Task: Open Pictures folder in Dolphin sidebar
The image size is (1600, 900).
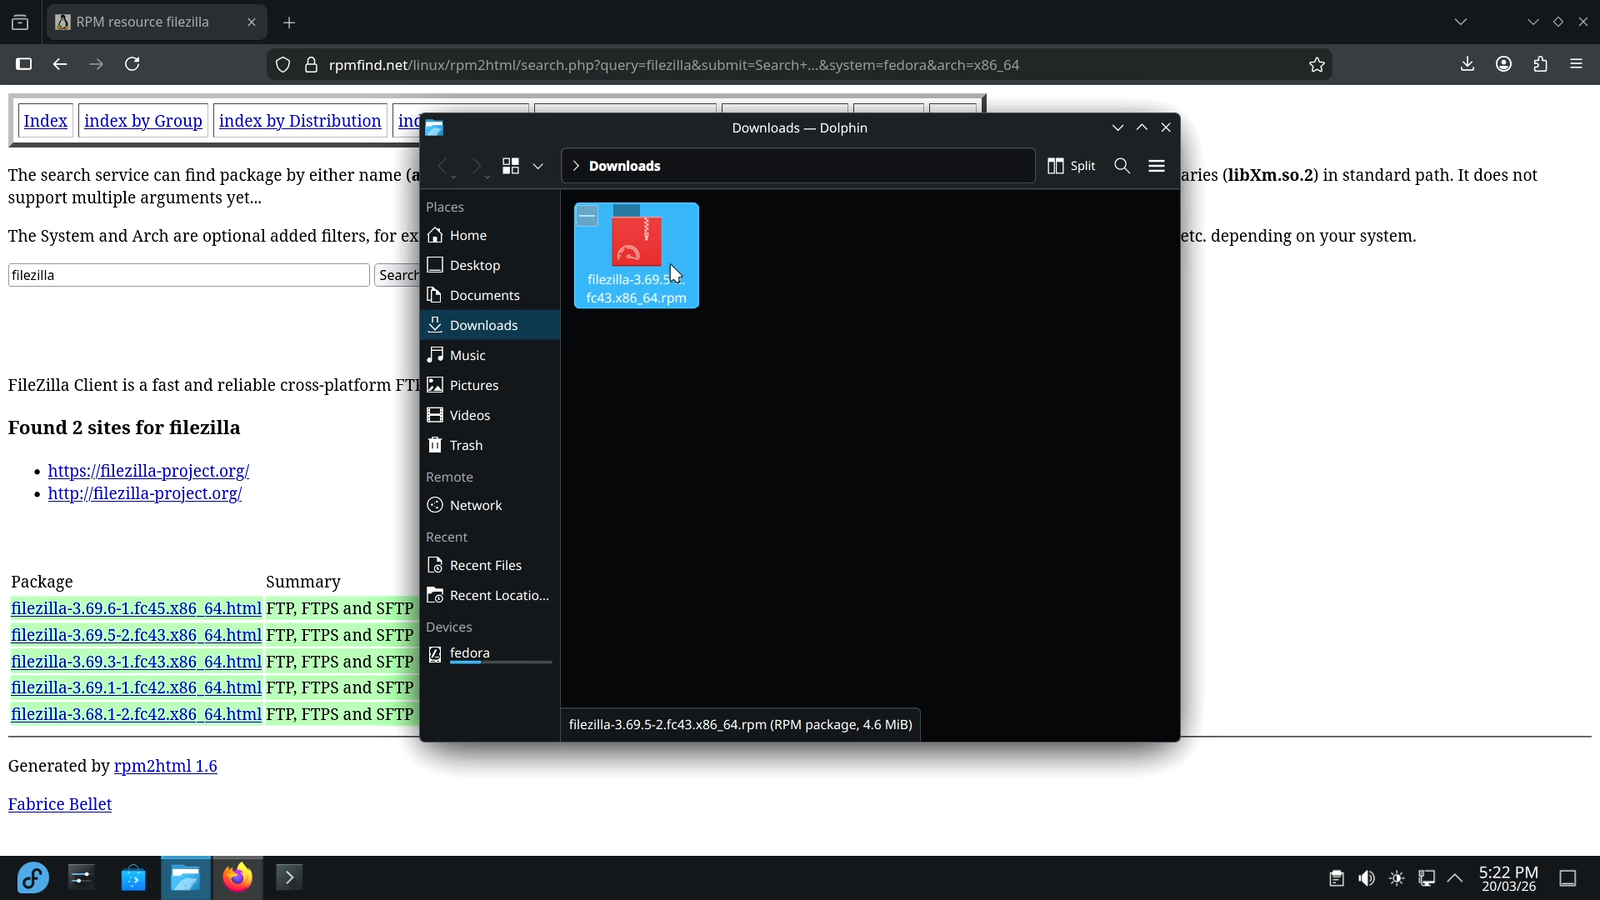Action: pos(490,385)
